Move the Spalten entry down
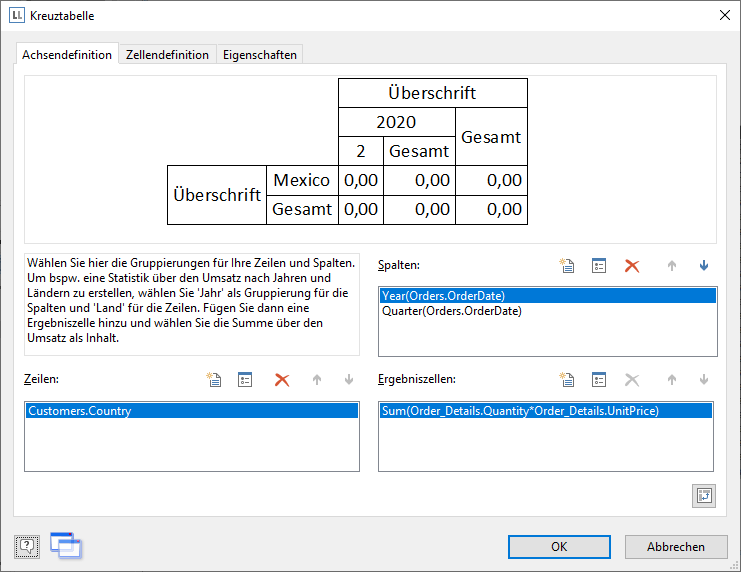 tap(704, 266)
